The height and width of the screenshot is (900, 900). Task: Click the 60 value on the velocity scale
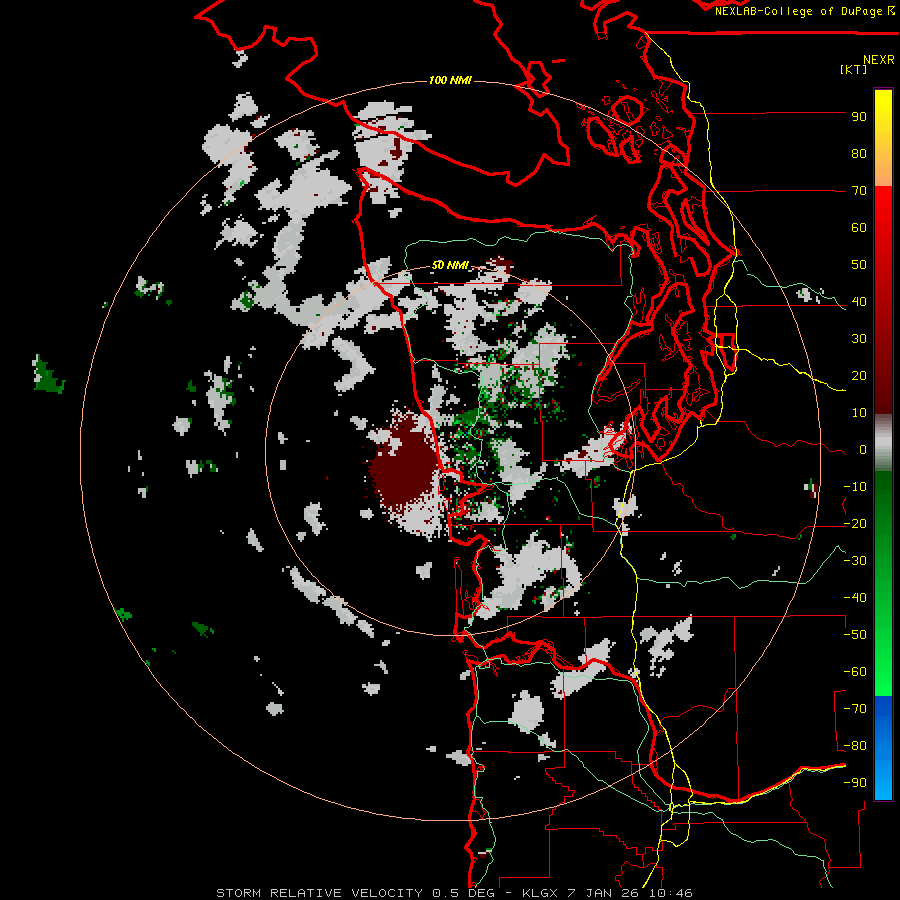tap(859, 228)
